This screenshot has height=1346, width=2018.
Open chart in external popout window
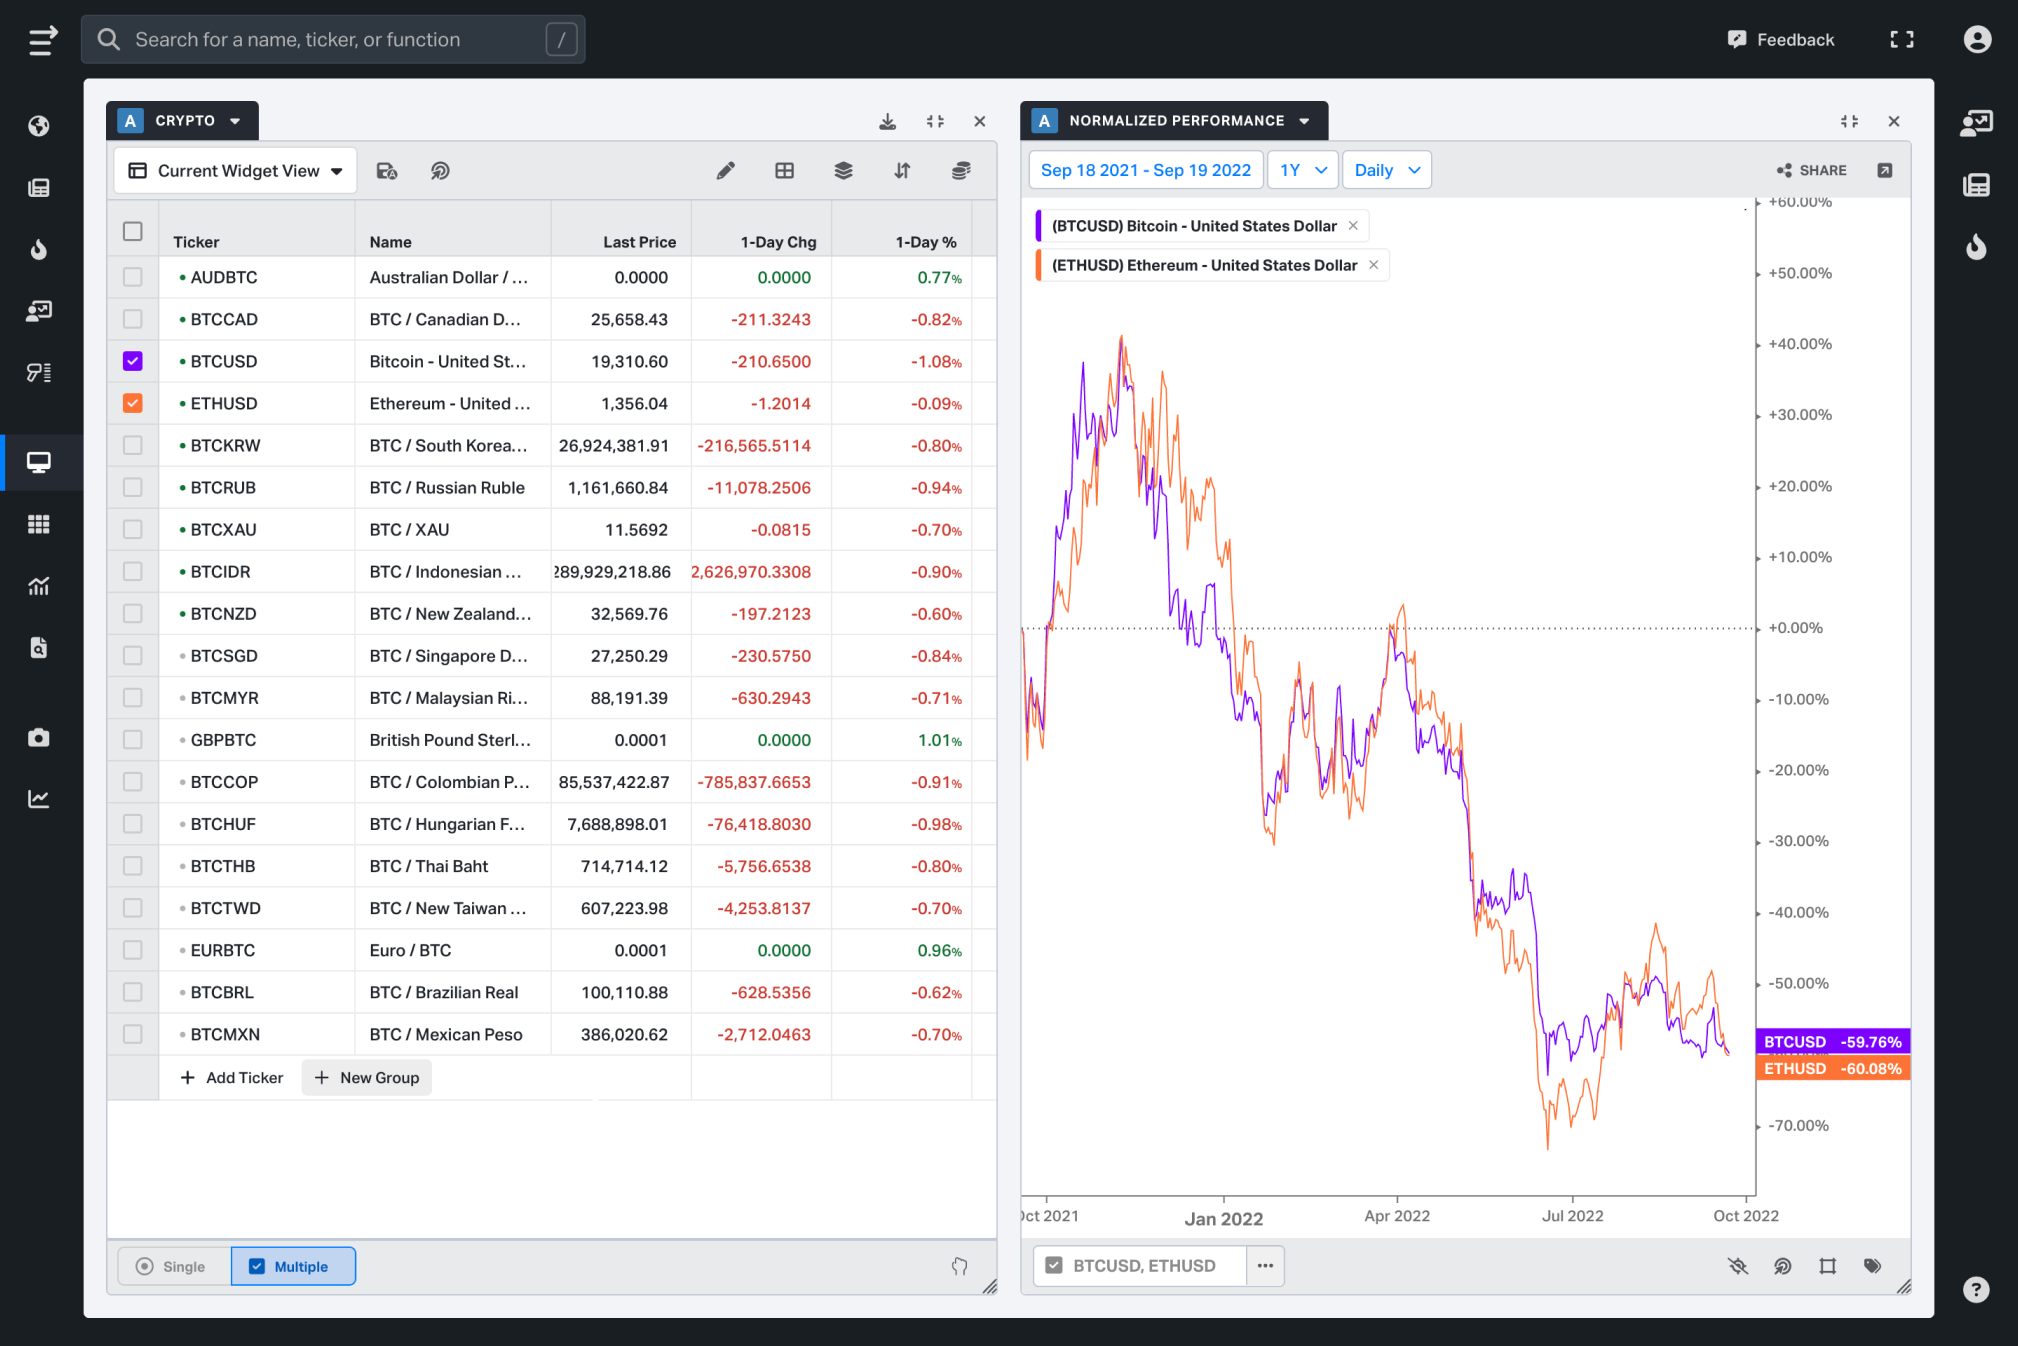[1885, 170]
